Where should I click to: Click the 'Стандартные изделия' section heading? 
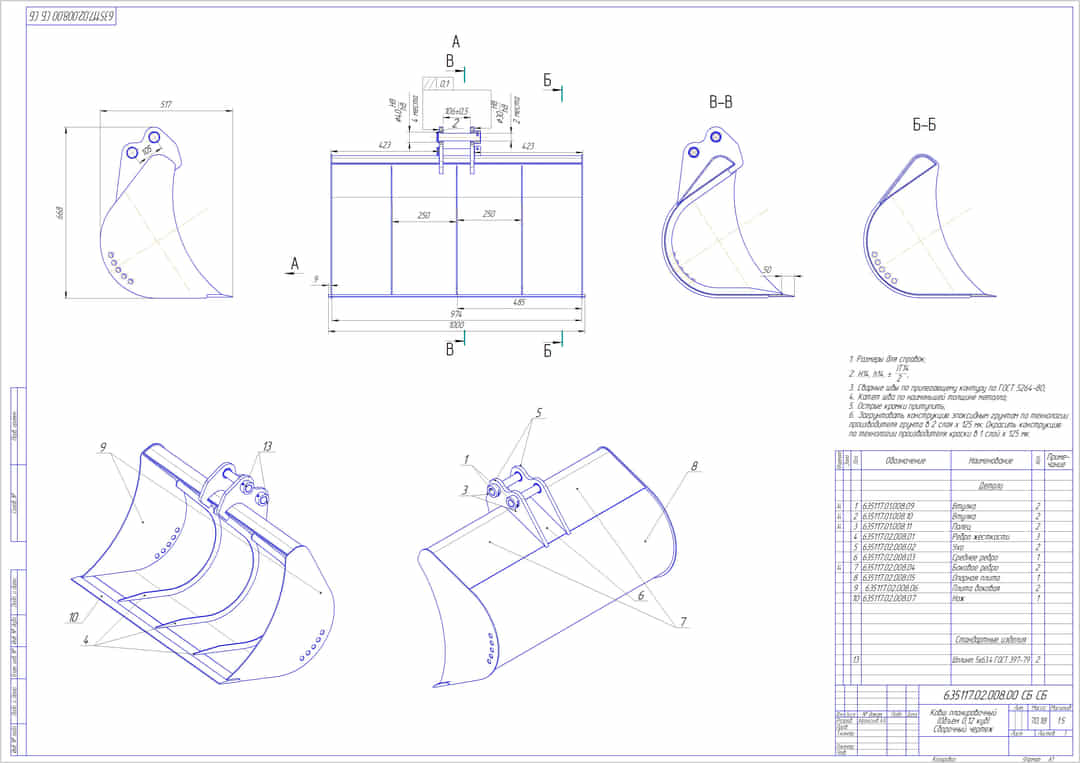[990, 640]
